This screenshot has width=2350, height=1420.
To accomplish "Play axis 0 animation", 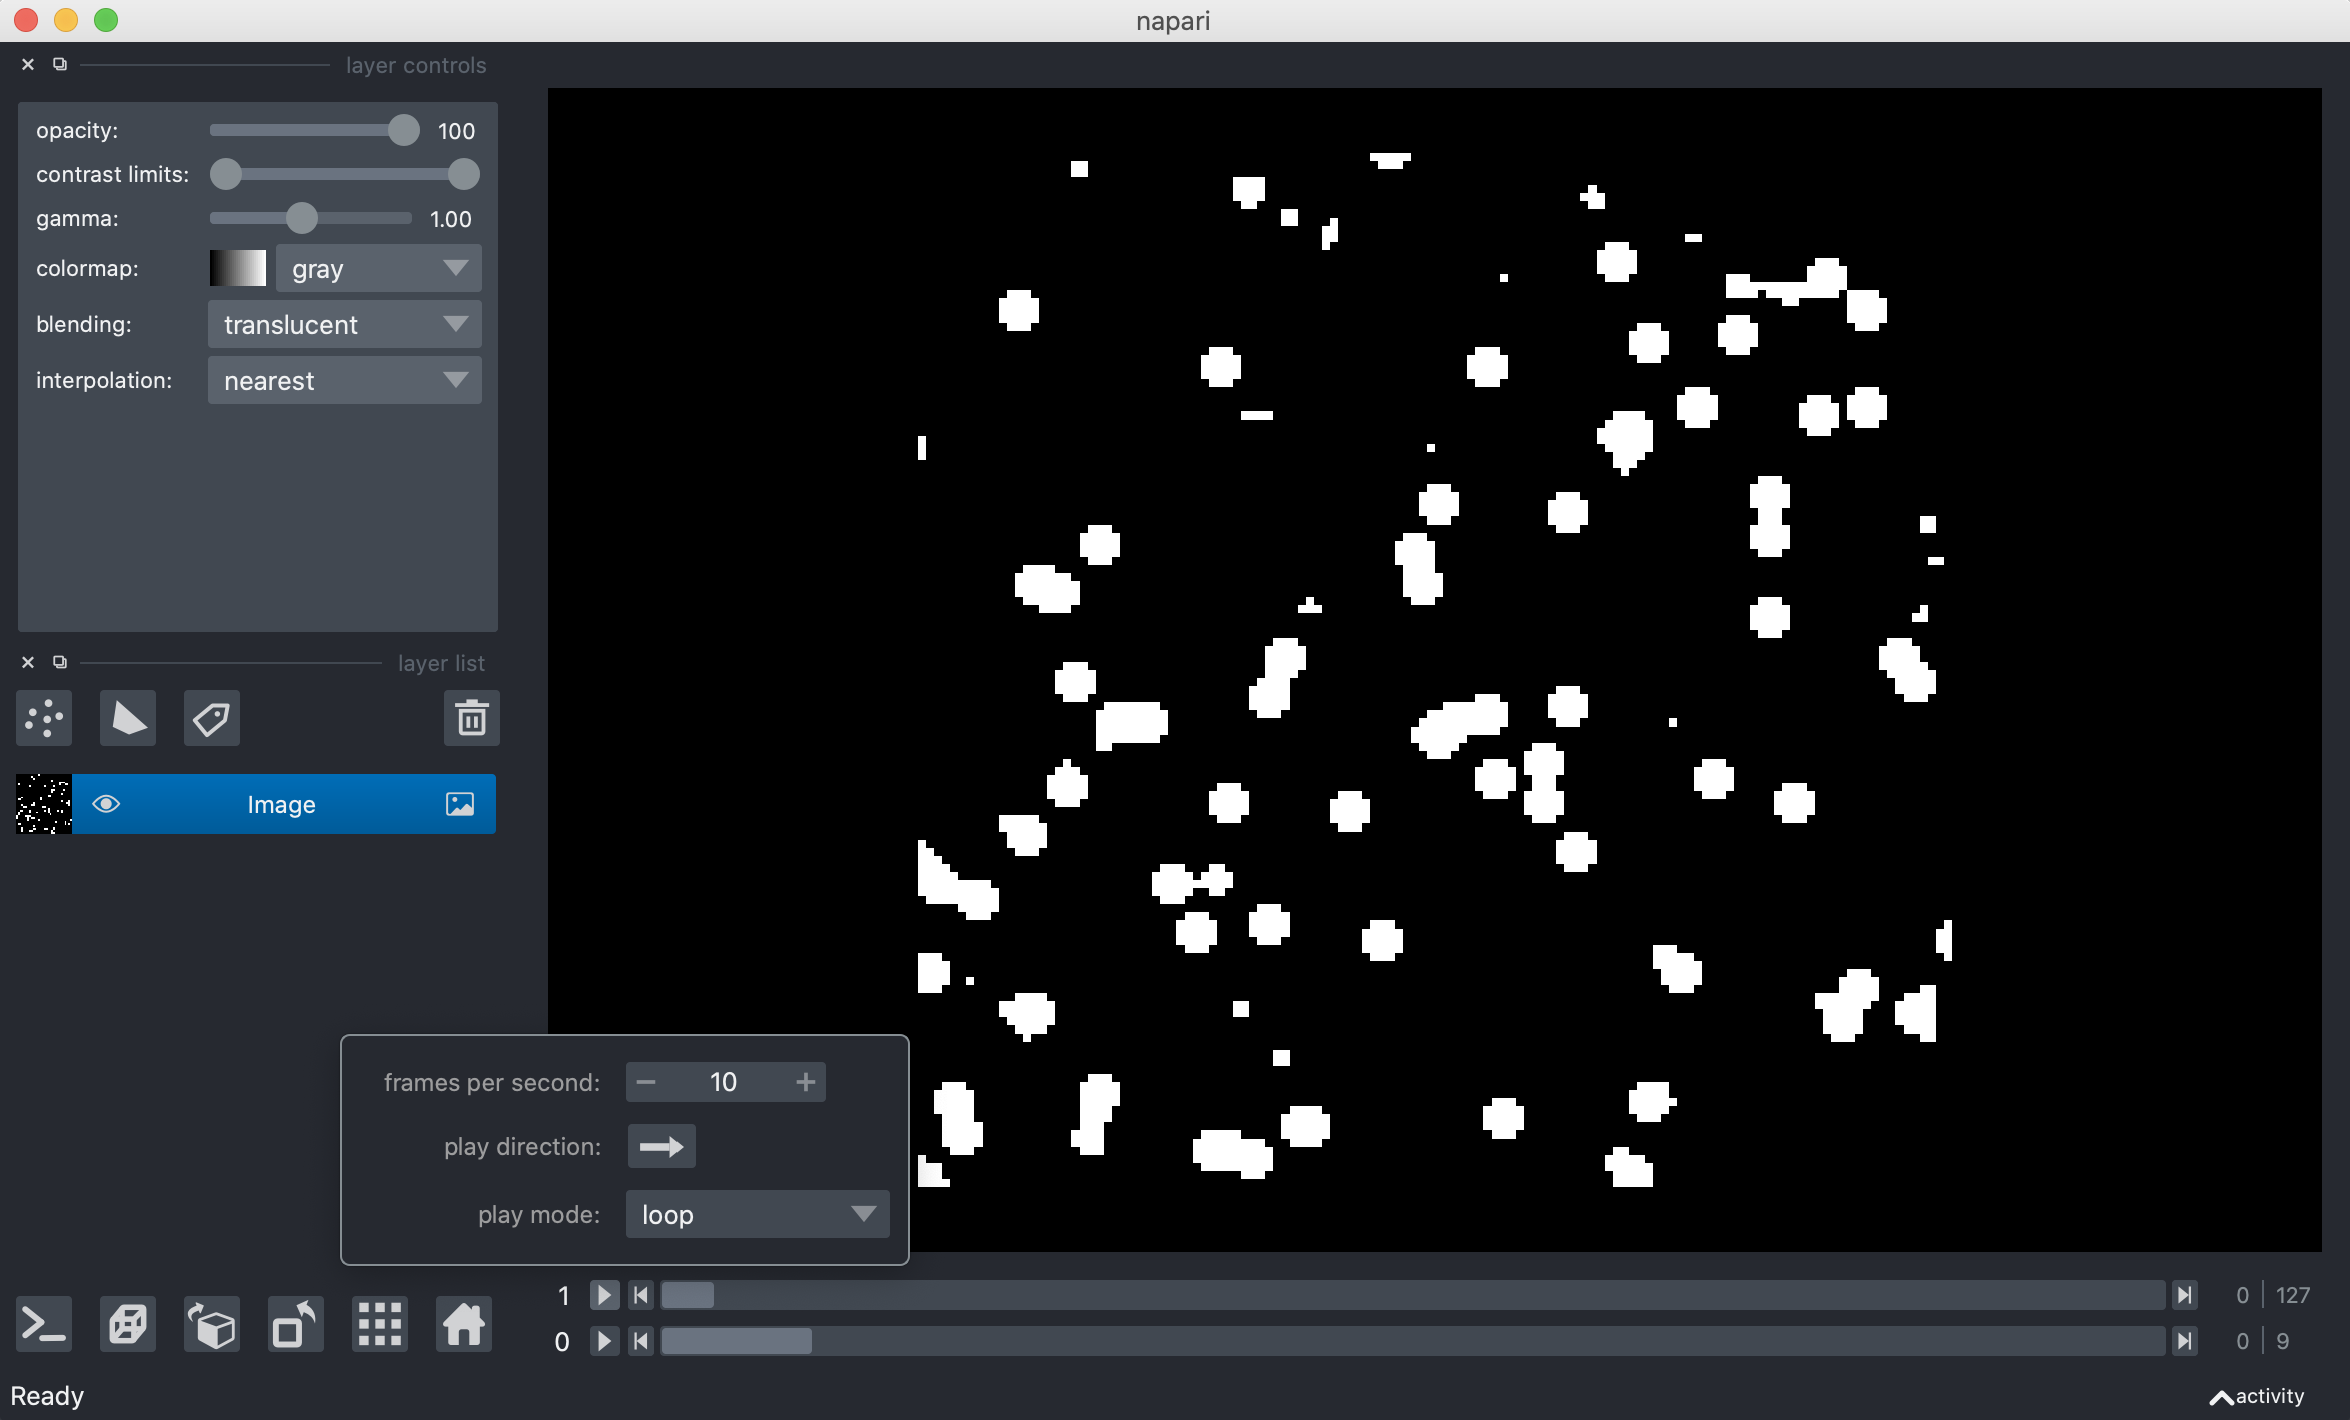I will [604, 1340].
